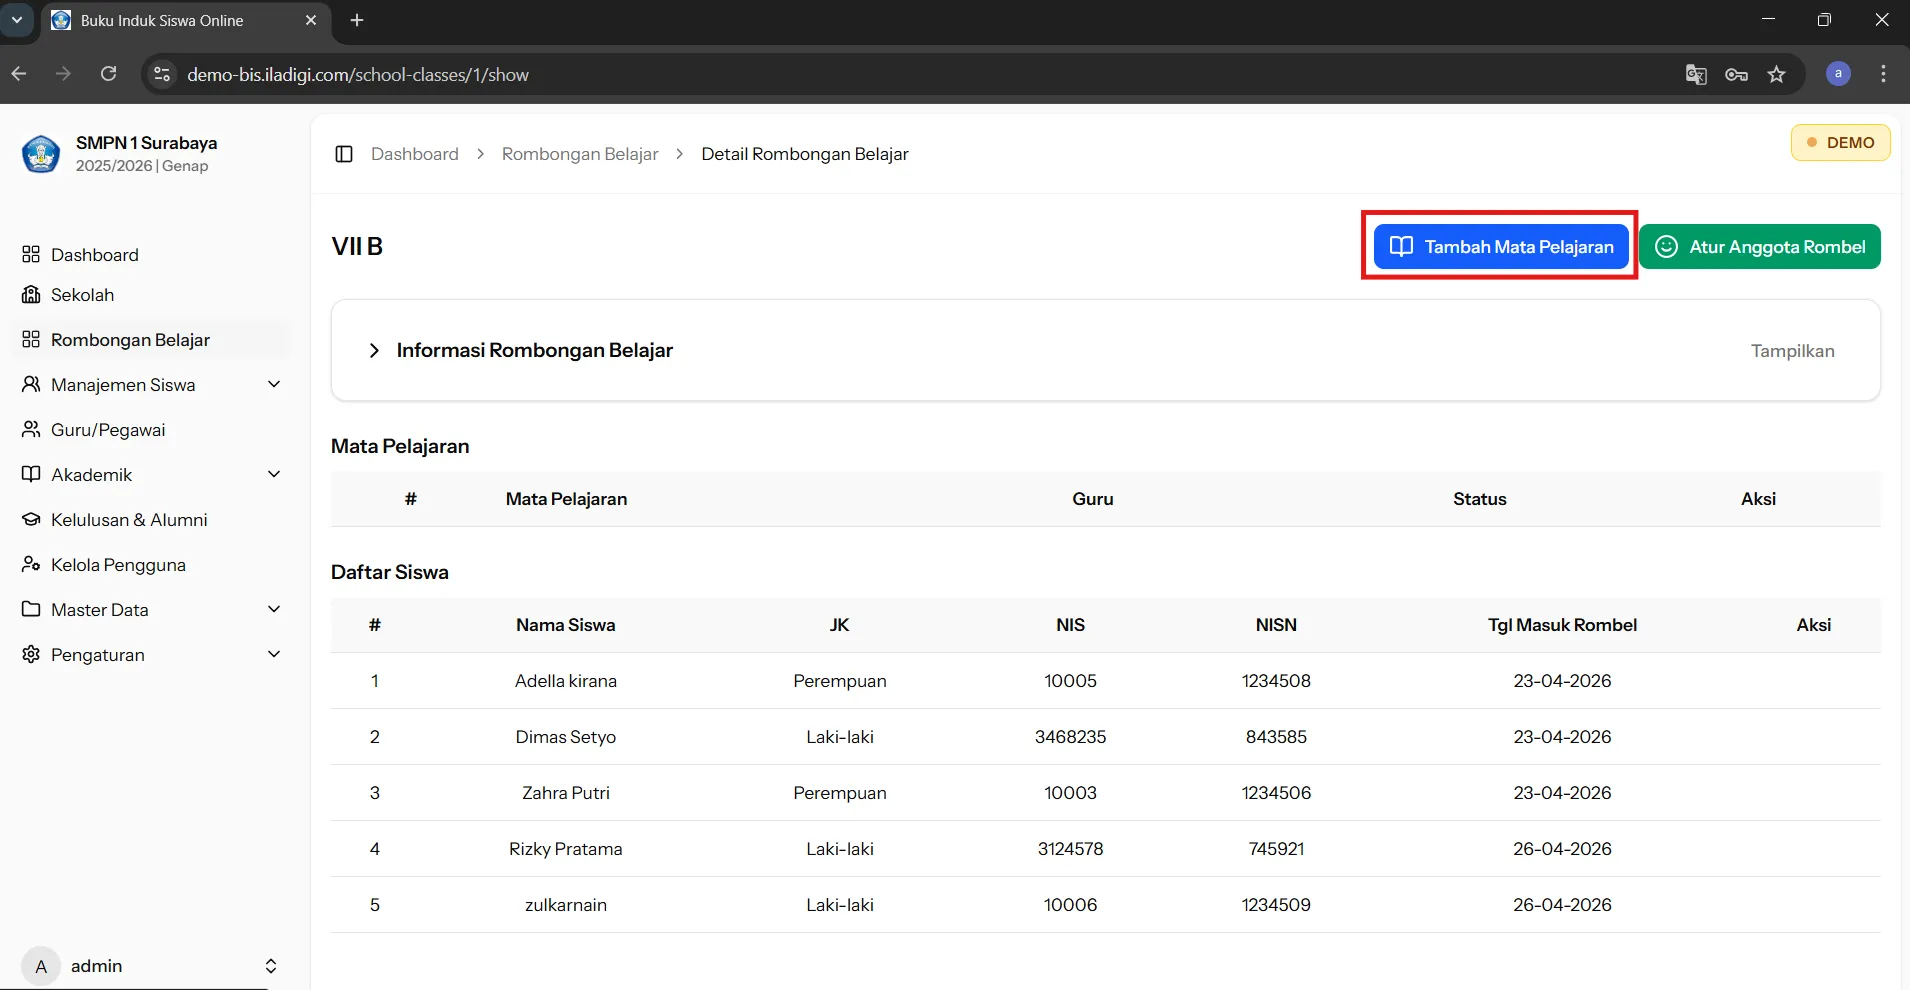Viewport: 1910px width, 990px height.
Task: Click the Guru column header
Action: (x=1093, y=499)
